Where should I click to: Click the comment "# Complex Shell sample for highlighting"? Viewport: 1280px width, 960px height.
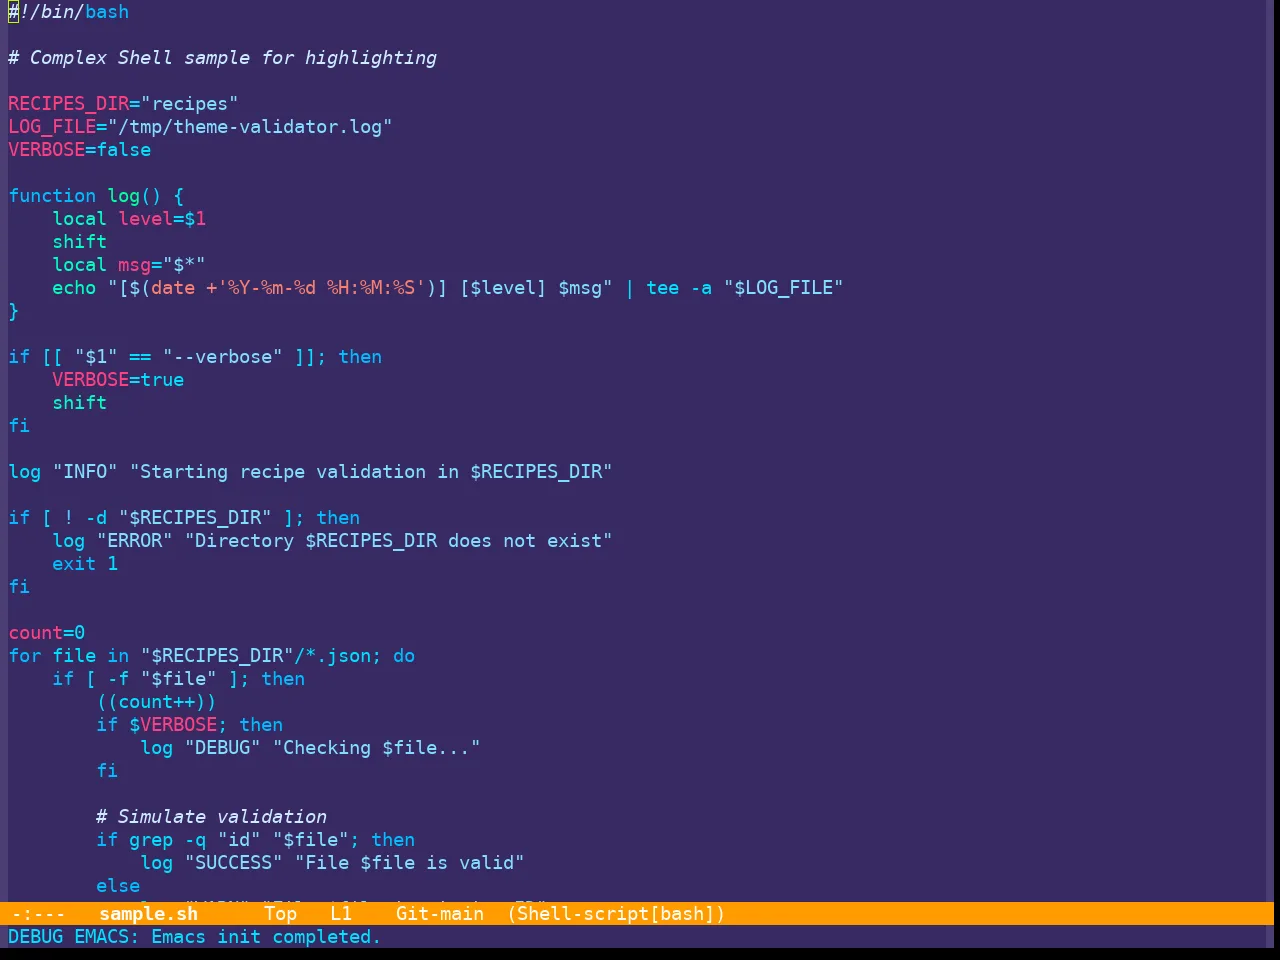pyautogui.click(x=222, y=58)
